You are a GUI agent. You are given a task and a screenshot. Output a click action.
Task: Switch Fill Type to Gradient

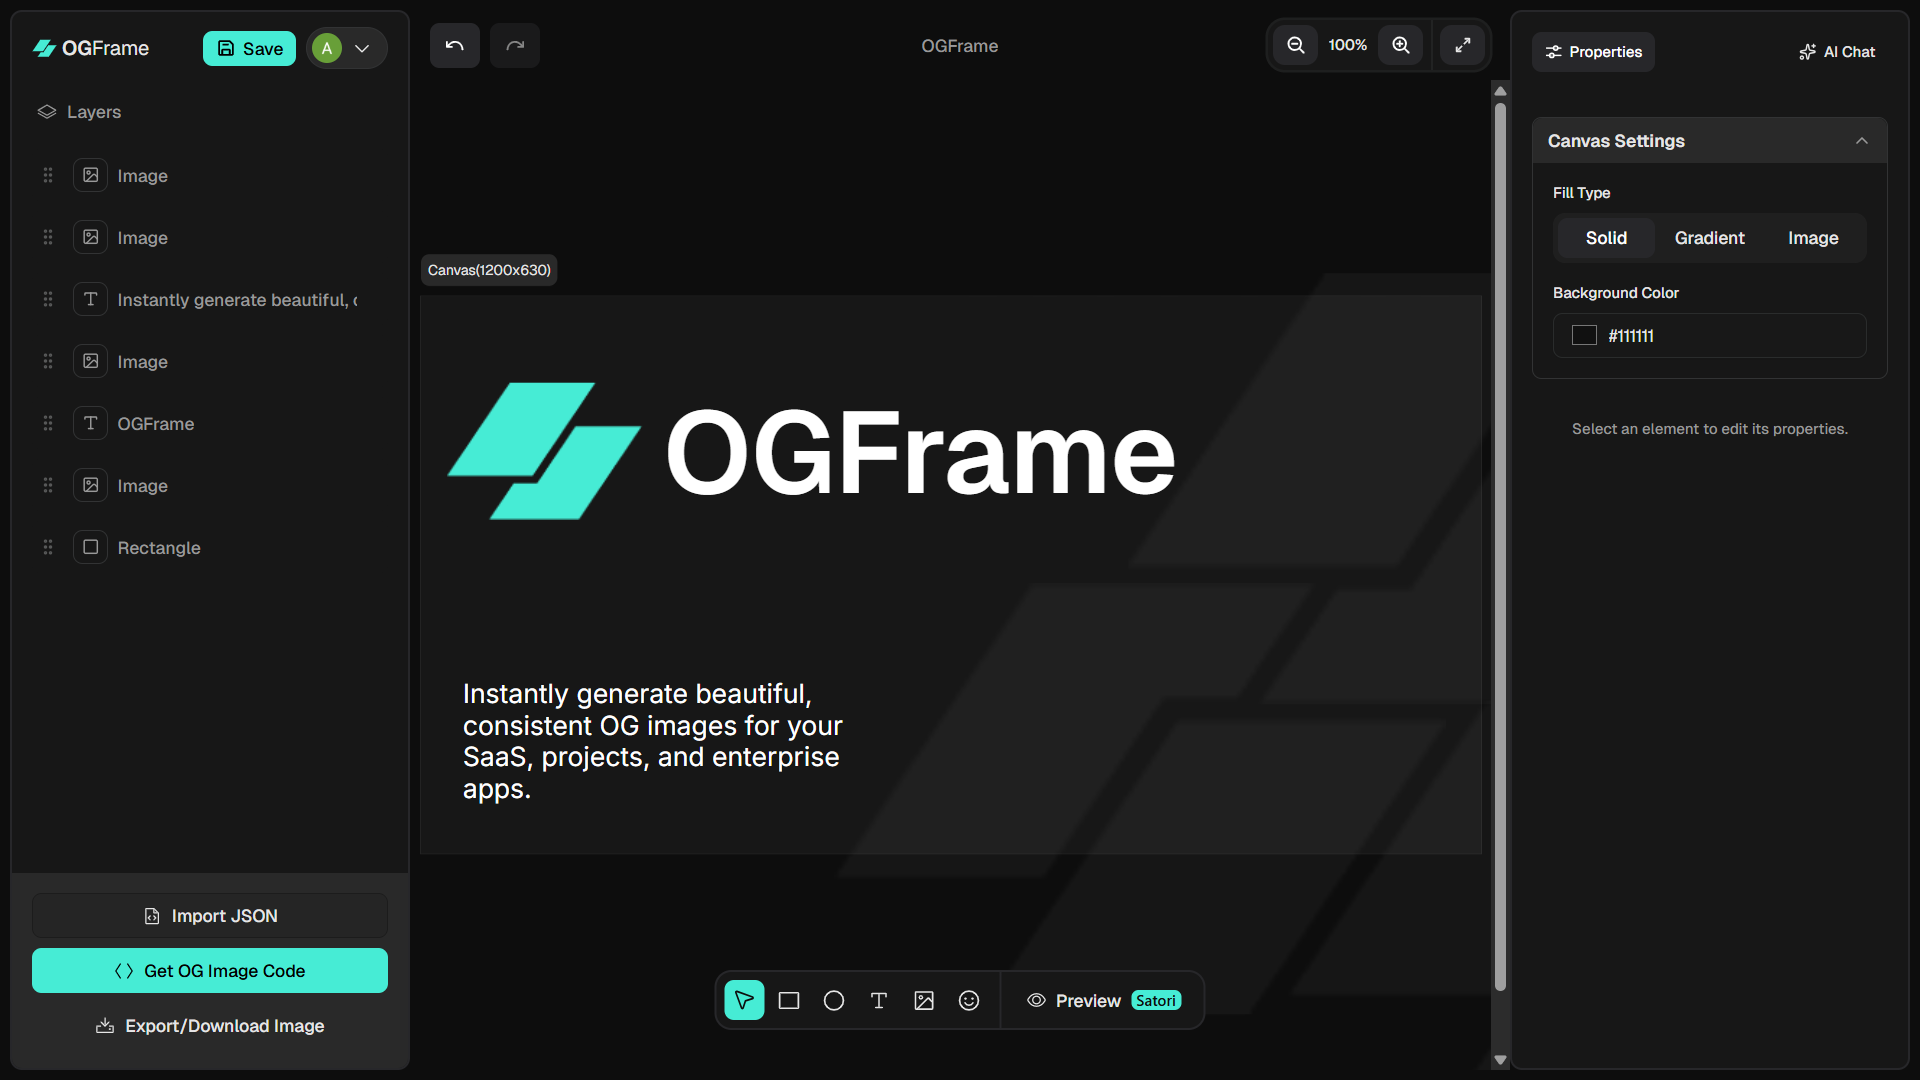coord(1709,238)
